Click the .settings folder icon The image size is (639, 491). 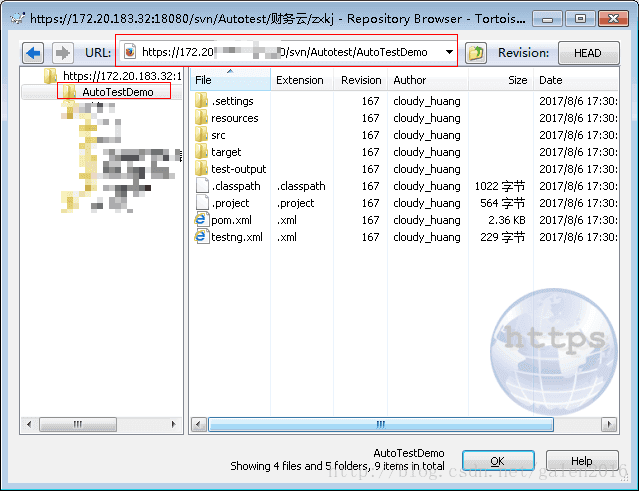pos(201,101)
